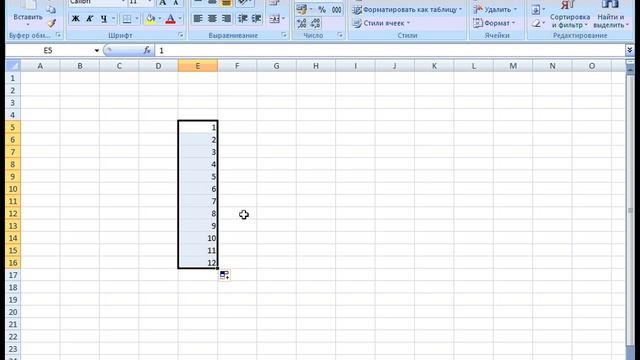Click cell E14 containing 10
The height and width of the screenshot is (360, 640).
point(198,238)
